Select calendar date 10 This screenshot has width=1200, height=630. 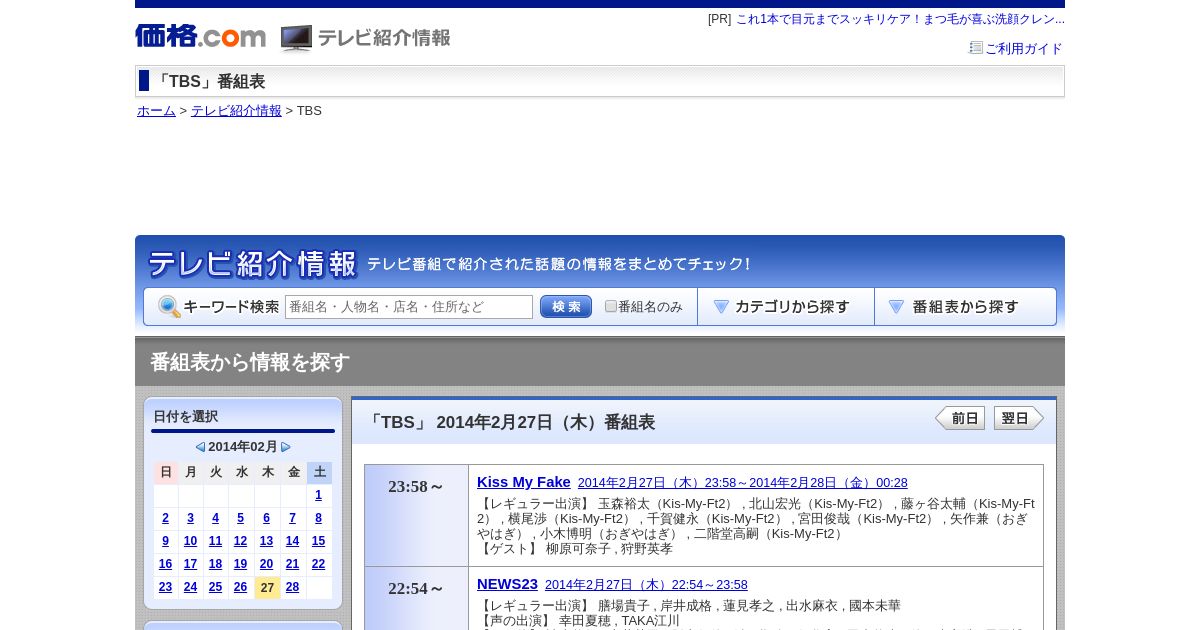pos(190,541)
